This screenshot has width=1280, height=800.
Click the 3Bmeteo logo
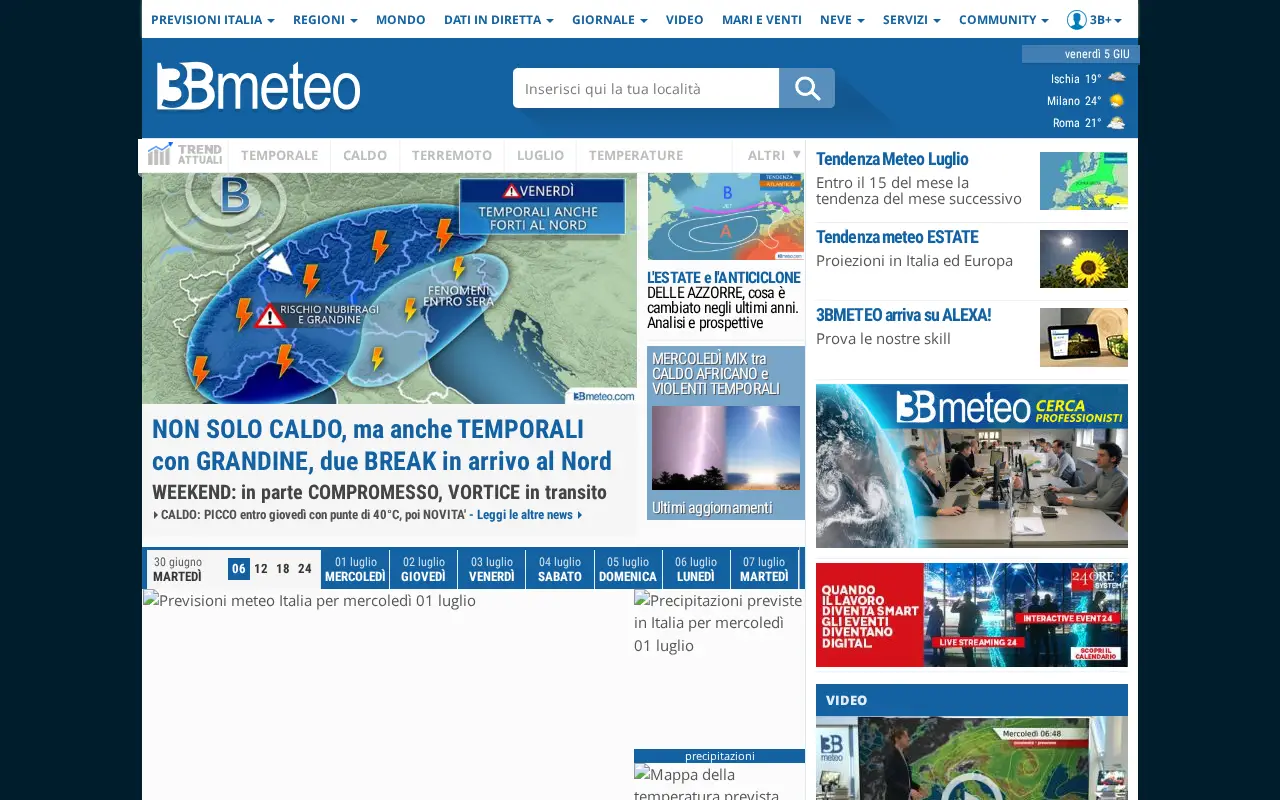click(x=258, y=87)
